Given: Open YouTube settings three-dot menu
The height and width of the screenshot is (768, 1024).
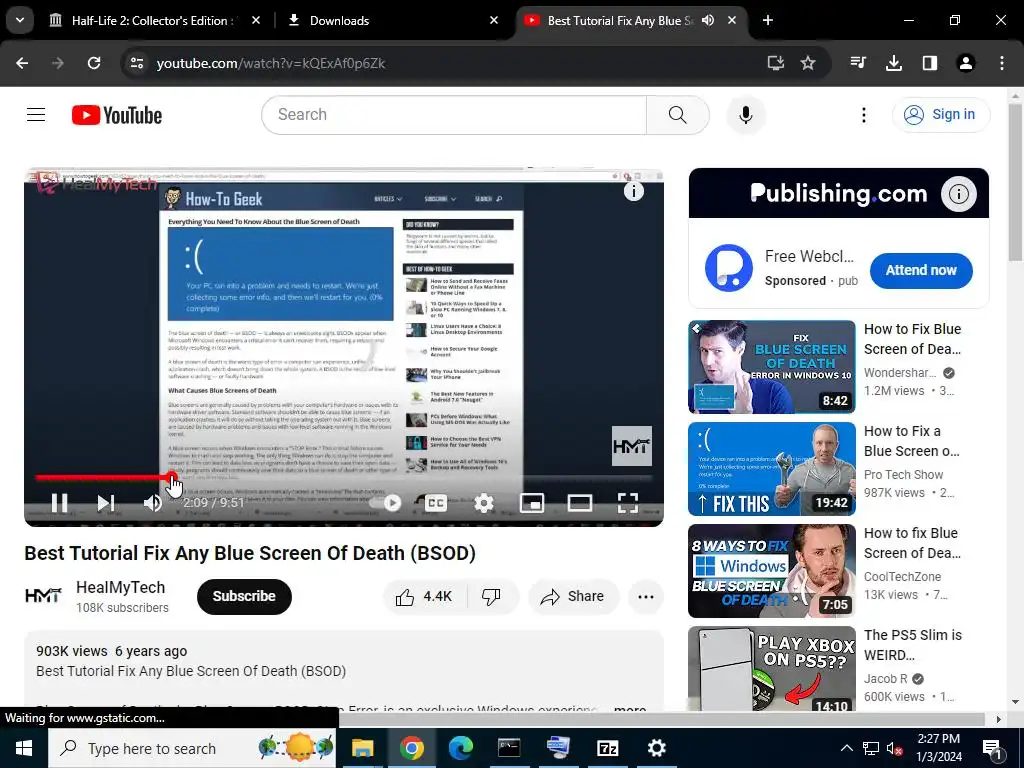Looking at the screenshot, I should [863, 115].
